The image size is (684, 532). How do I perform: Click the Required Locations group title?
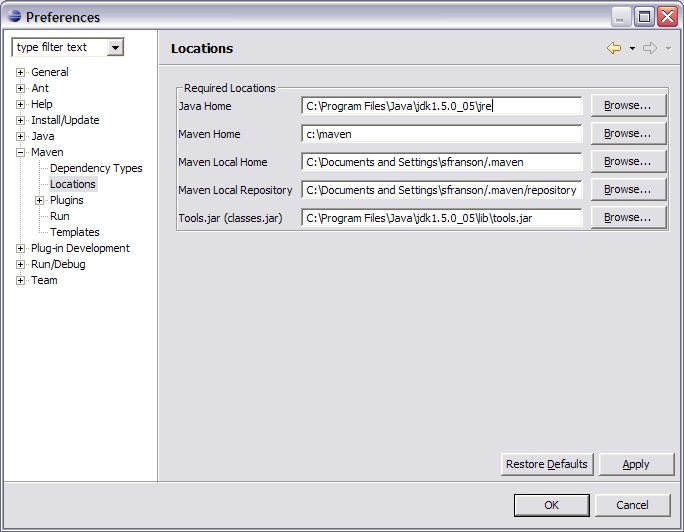tap(229, 88)
